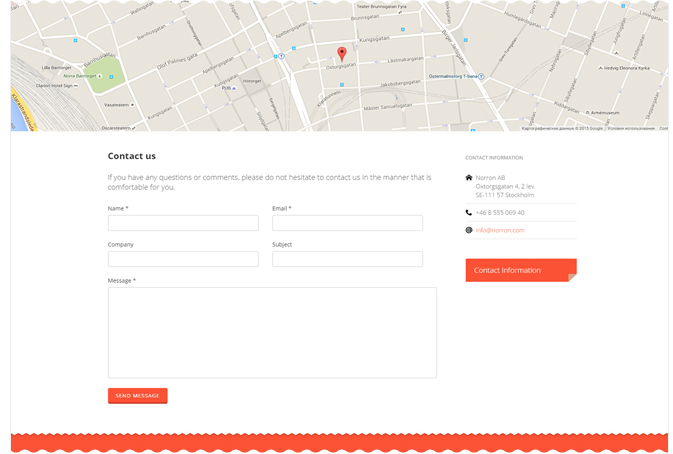Click the home address icon beside Norron AB

469,178
